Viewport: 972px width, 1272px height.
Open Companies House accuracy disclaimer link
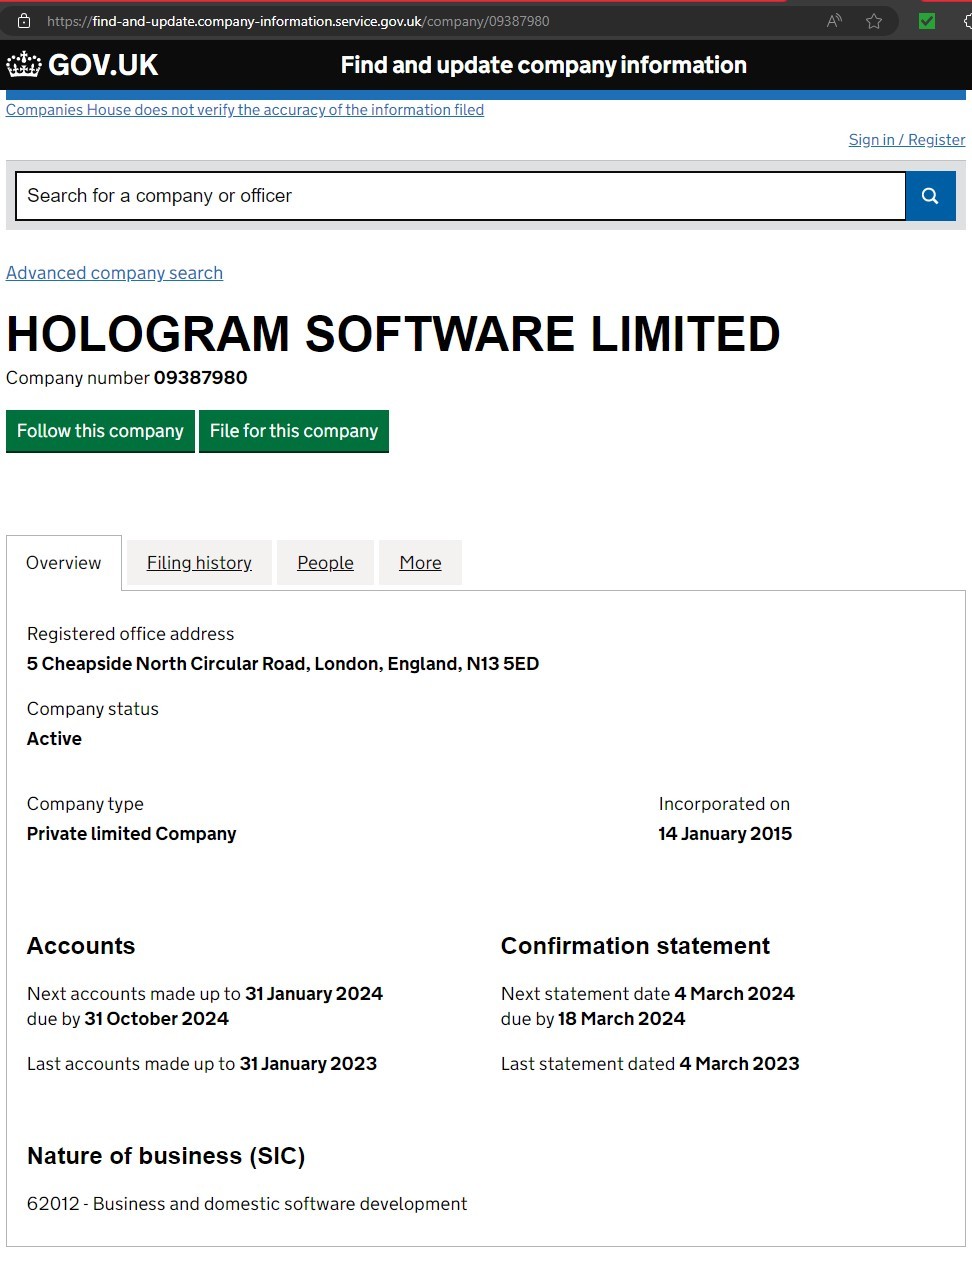click(x=245, y=110)
